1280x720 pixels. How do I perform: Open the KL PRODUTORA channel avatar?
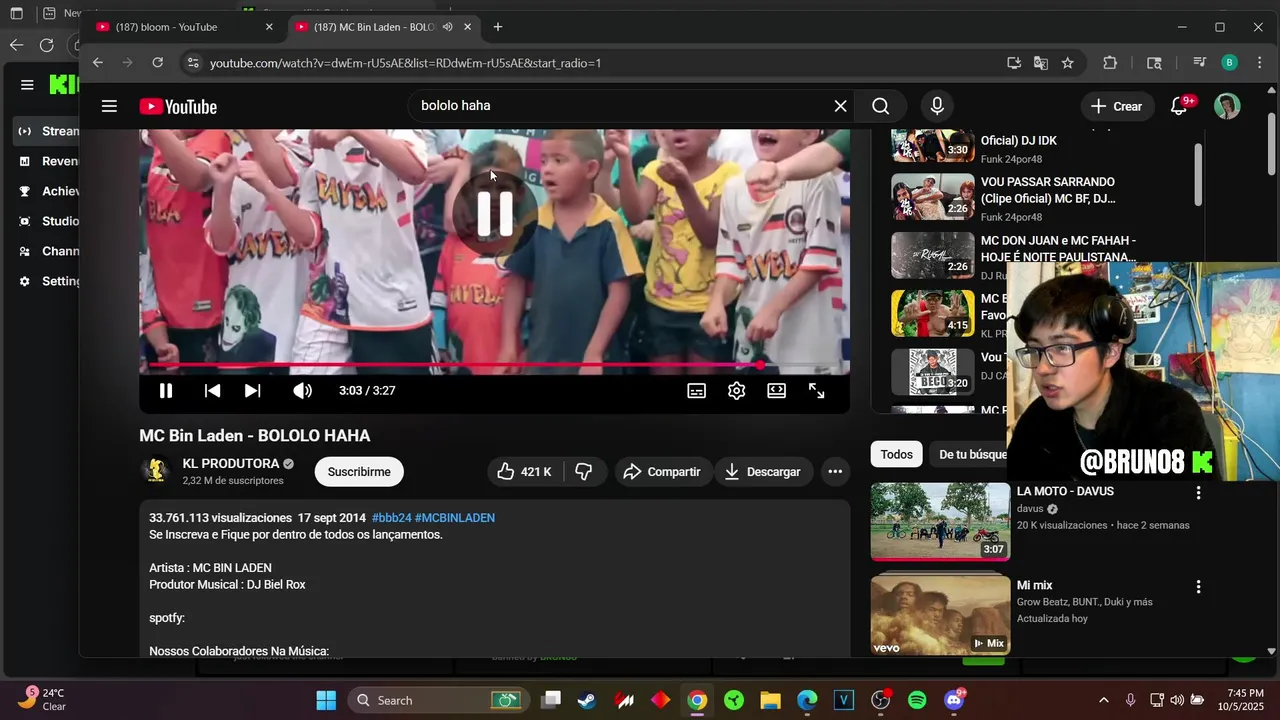tap(156, 471)
